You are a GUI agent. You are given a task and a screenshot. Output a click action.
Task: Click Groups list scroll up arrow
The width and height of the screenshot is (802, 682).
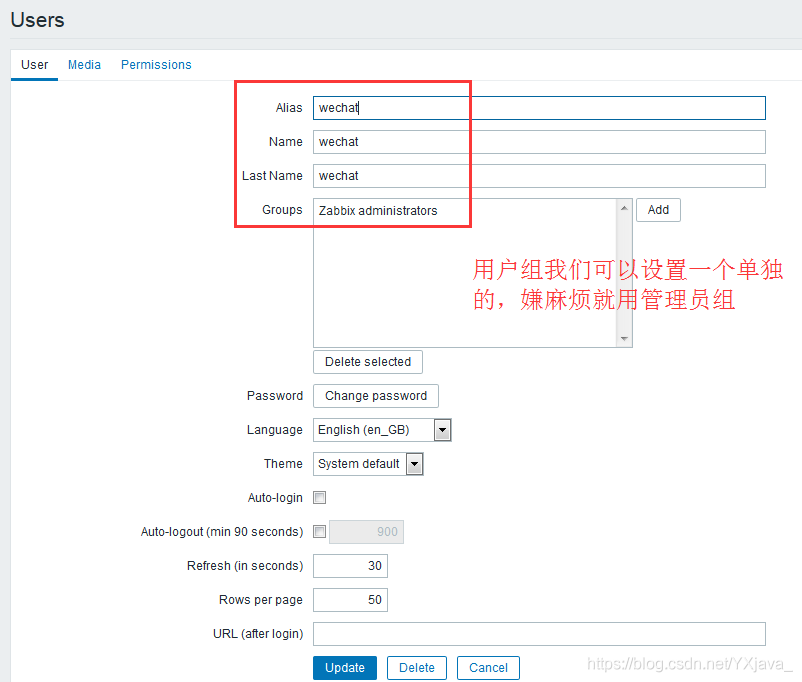coord(624,208)
